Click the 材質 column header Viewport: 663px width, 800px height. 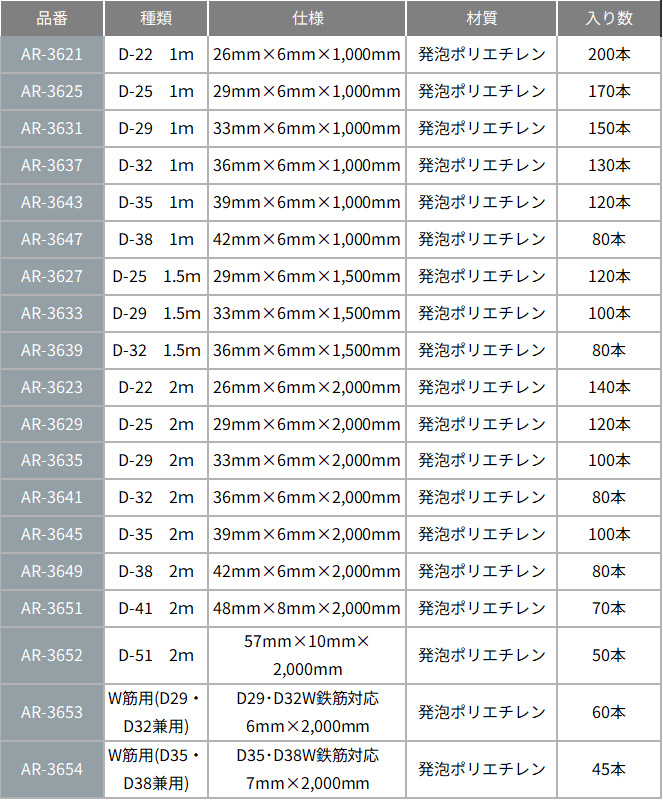pyautogui.click(x=482, y=19)
